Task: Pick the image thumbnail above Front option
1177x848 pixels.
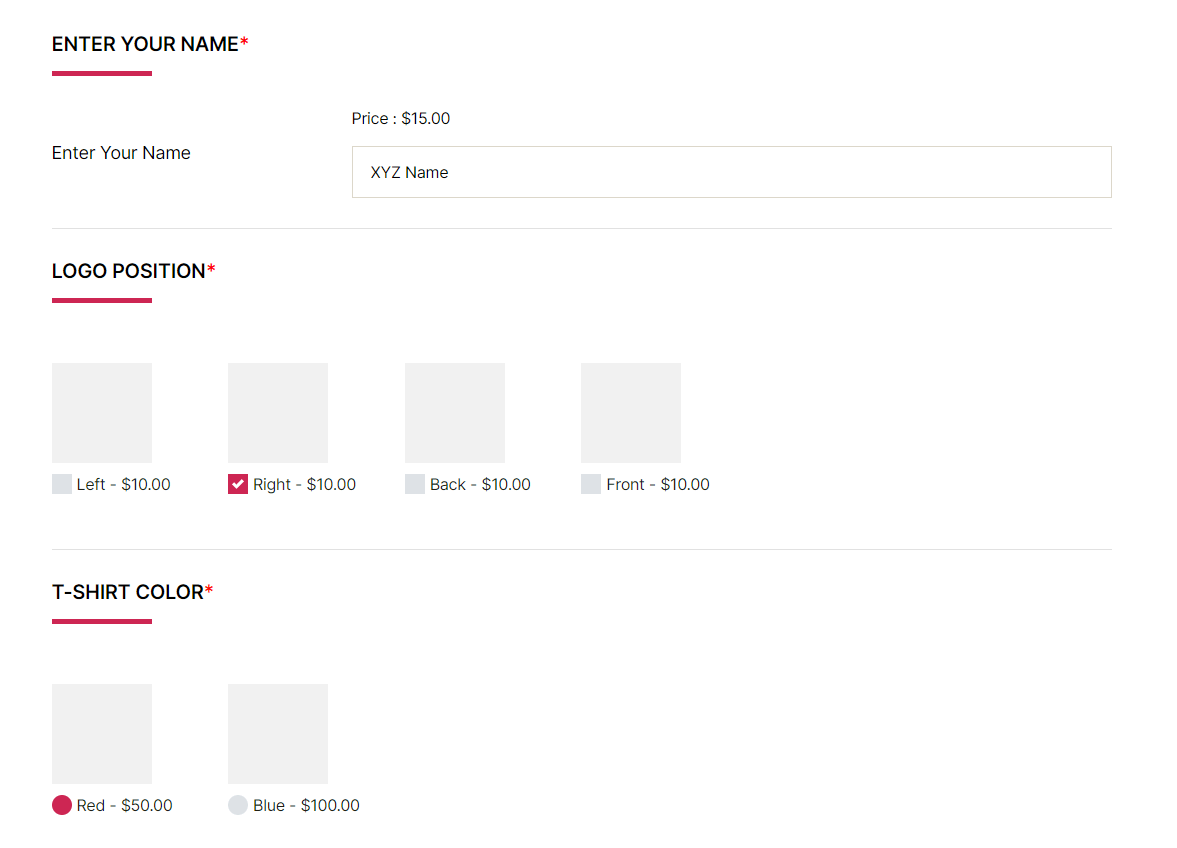Action: [631, 413]
